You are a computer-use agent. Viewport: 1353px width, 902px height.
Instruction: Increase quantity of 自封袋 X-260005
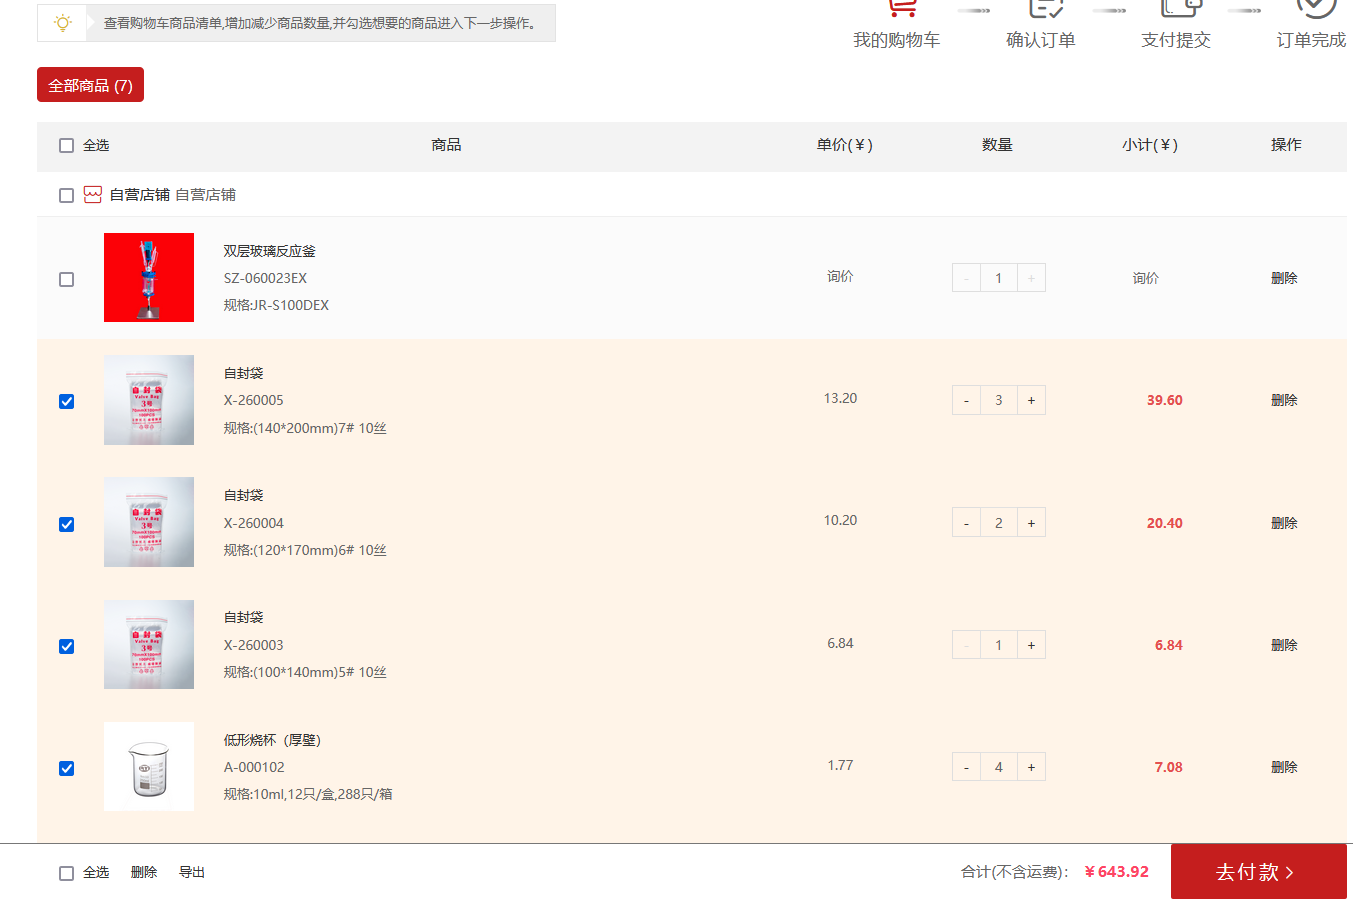1031,400
